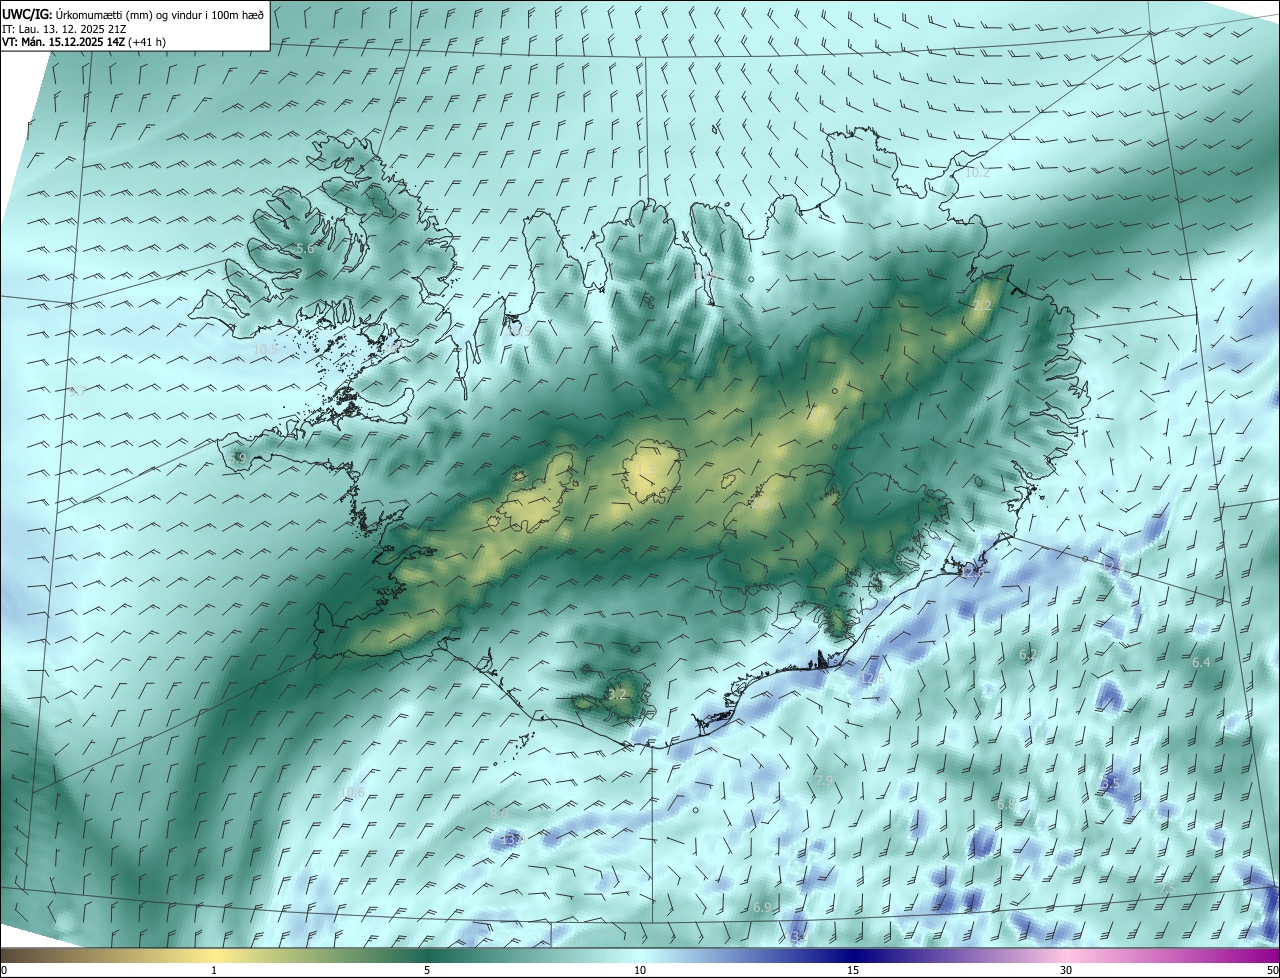Click the color scale label 30
Viewport: 1280px width, 978px height.
(1066, 970)
